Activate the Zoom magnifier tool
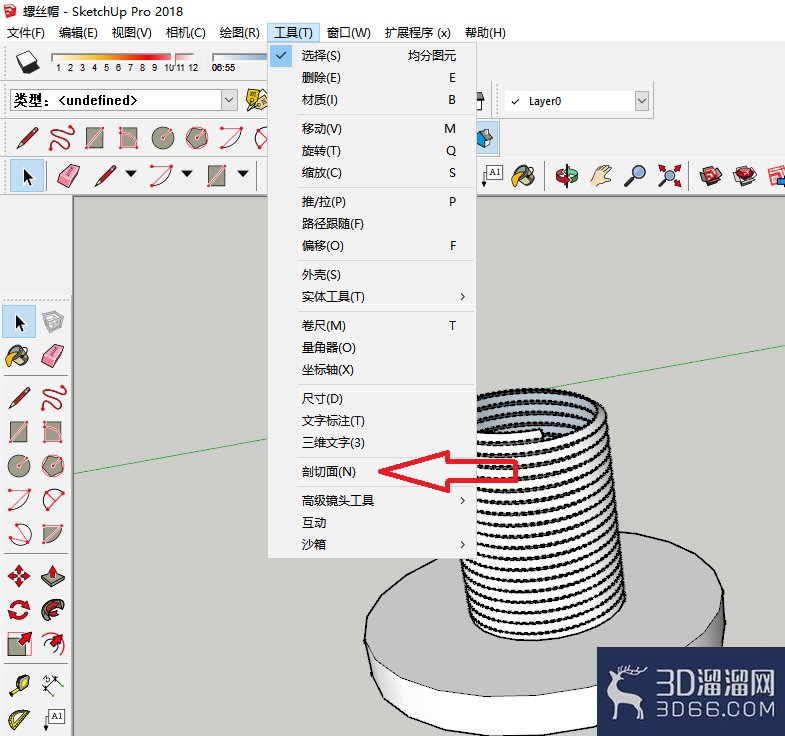Image resolution: width=785 pixels, height=736 pixels. (635, 176)
